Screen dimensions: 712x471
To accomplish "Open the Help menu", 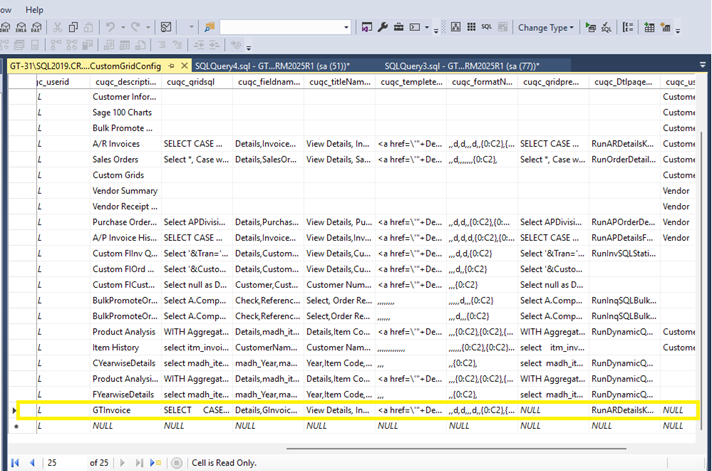I will tap(34, 9).
